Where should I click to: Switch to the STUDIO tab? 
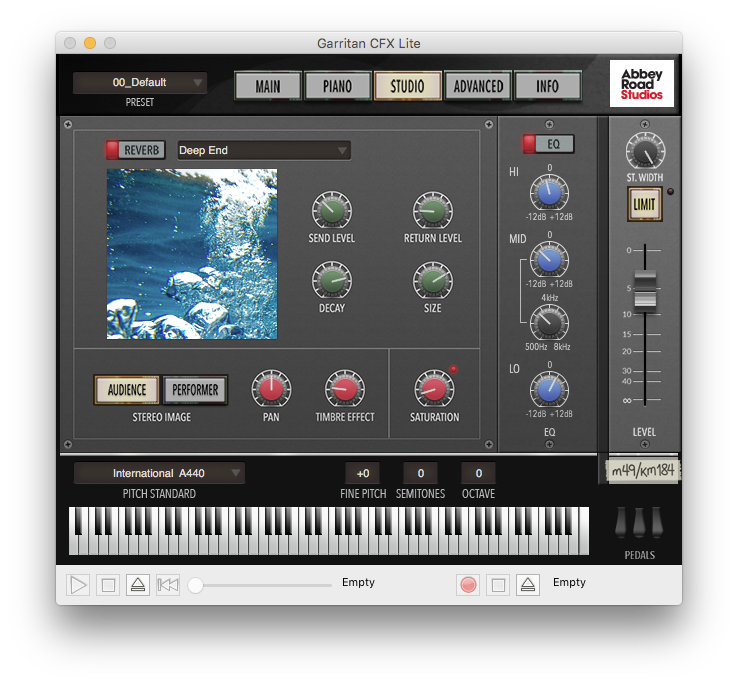point(407,86)
